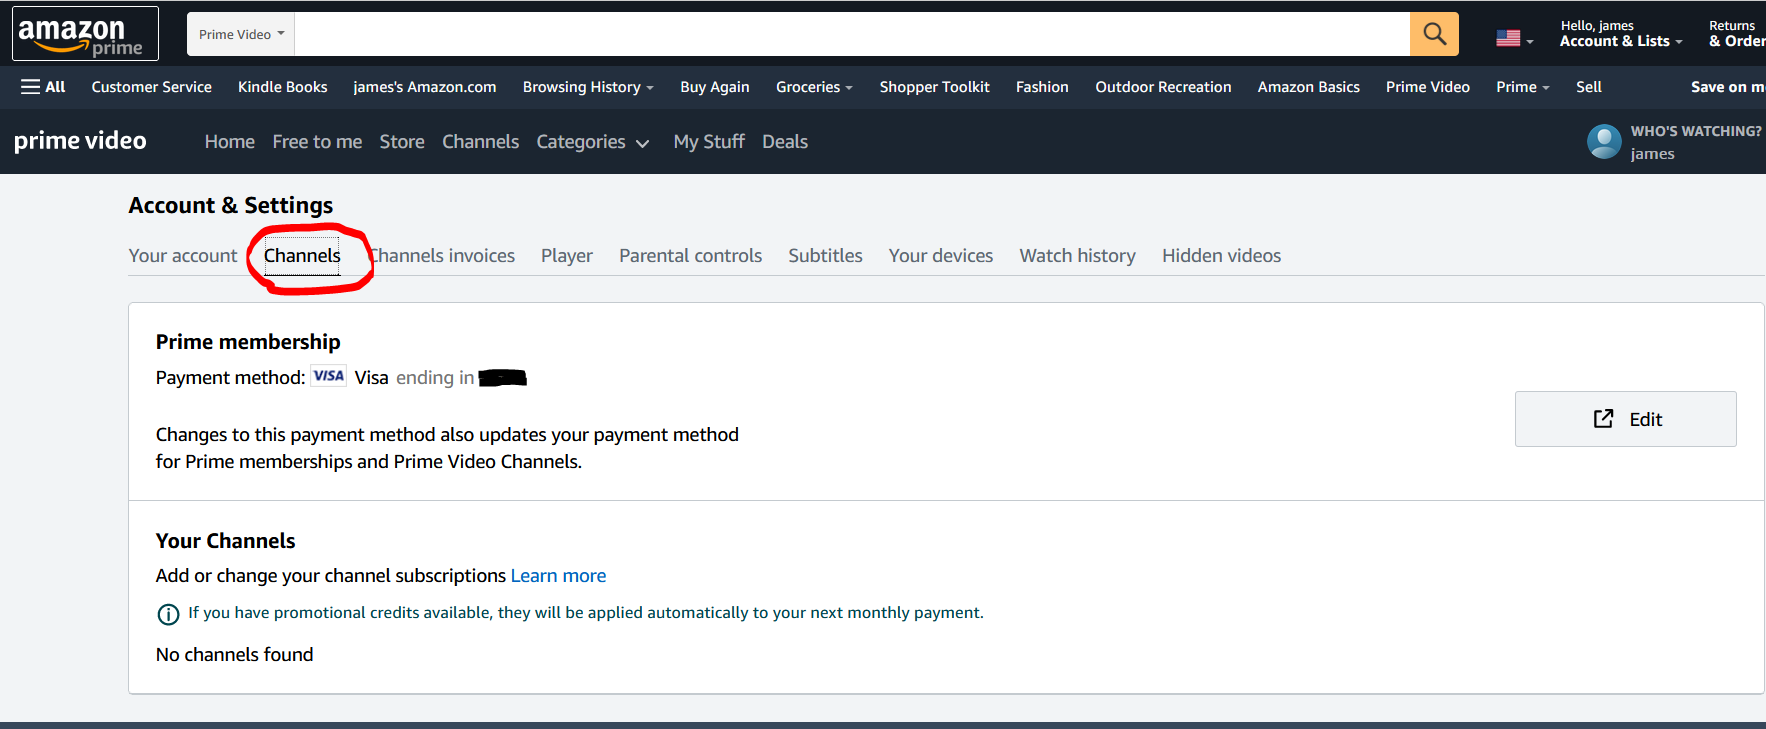Click the prime video logo text
The image size is (1766, 729).
(x=80, y=141)
